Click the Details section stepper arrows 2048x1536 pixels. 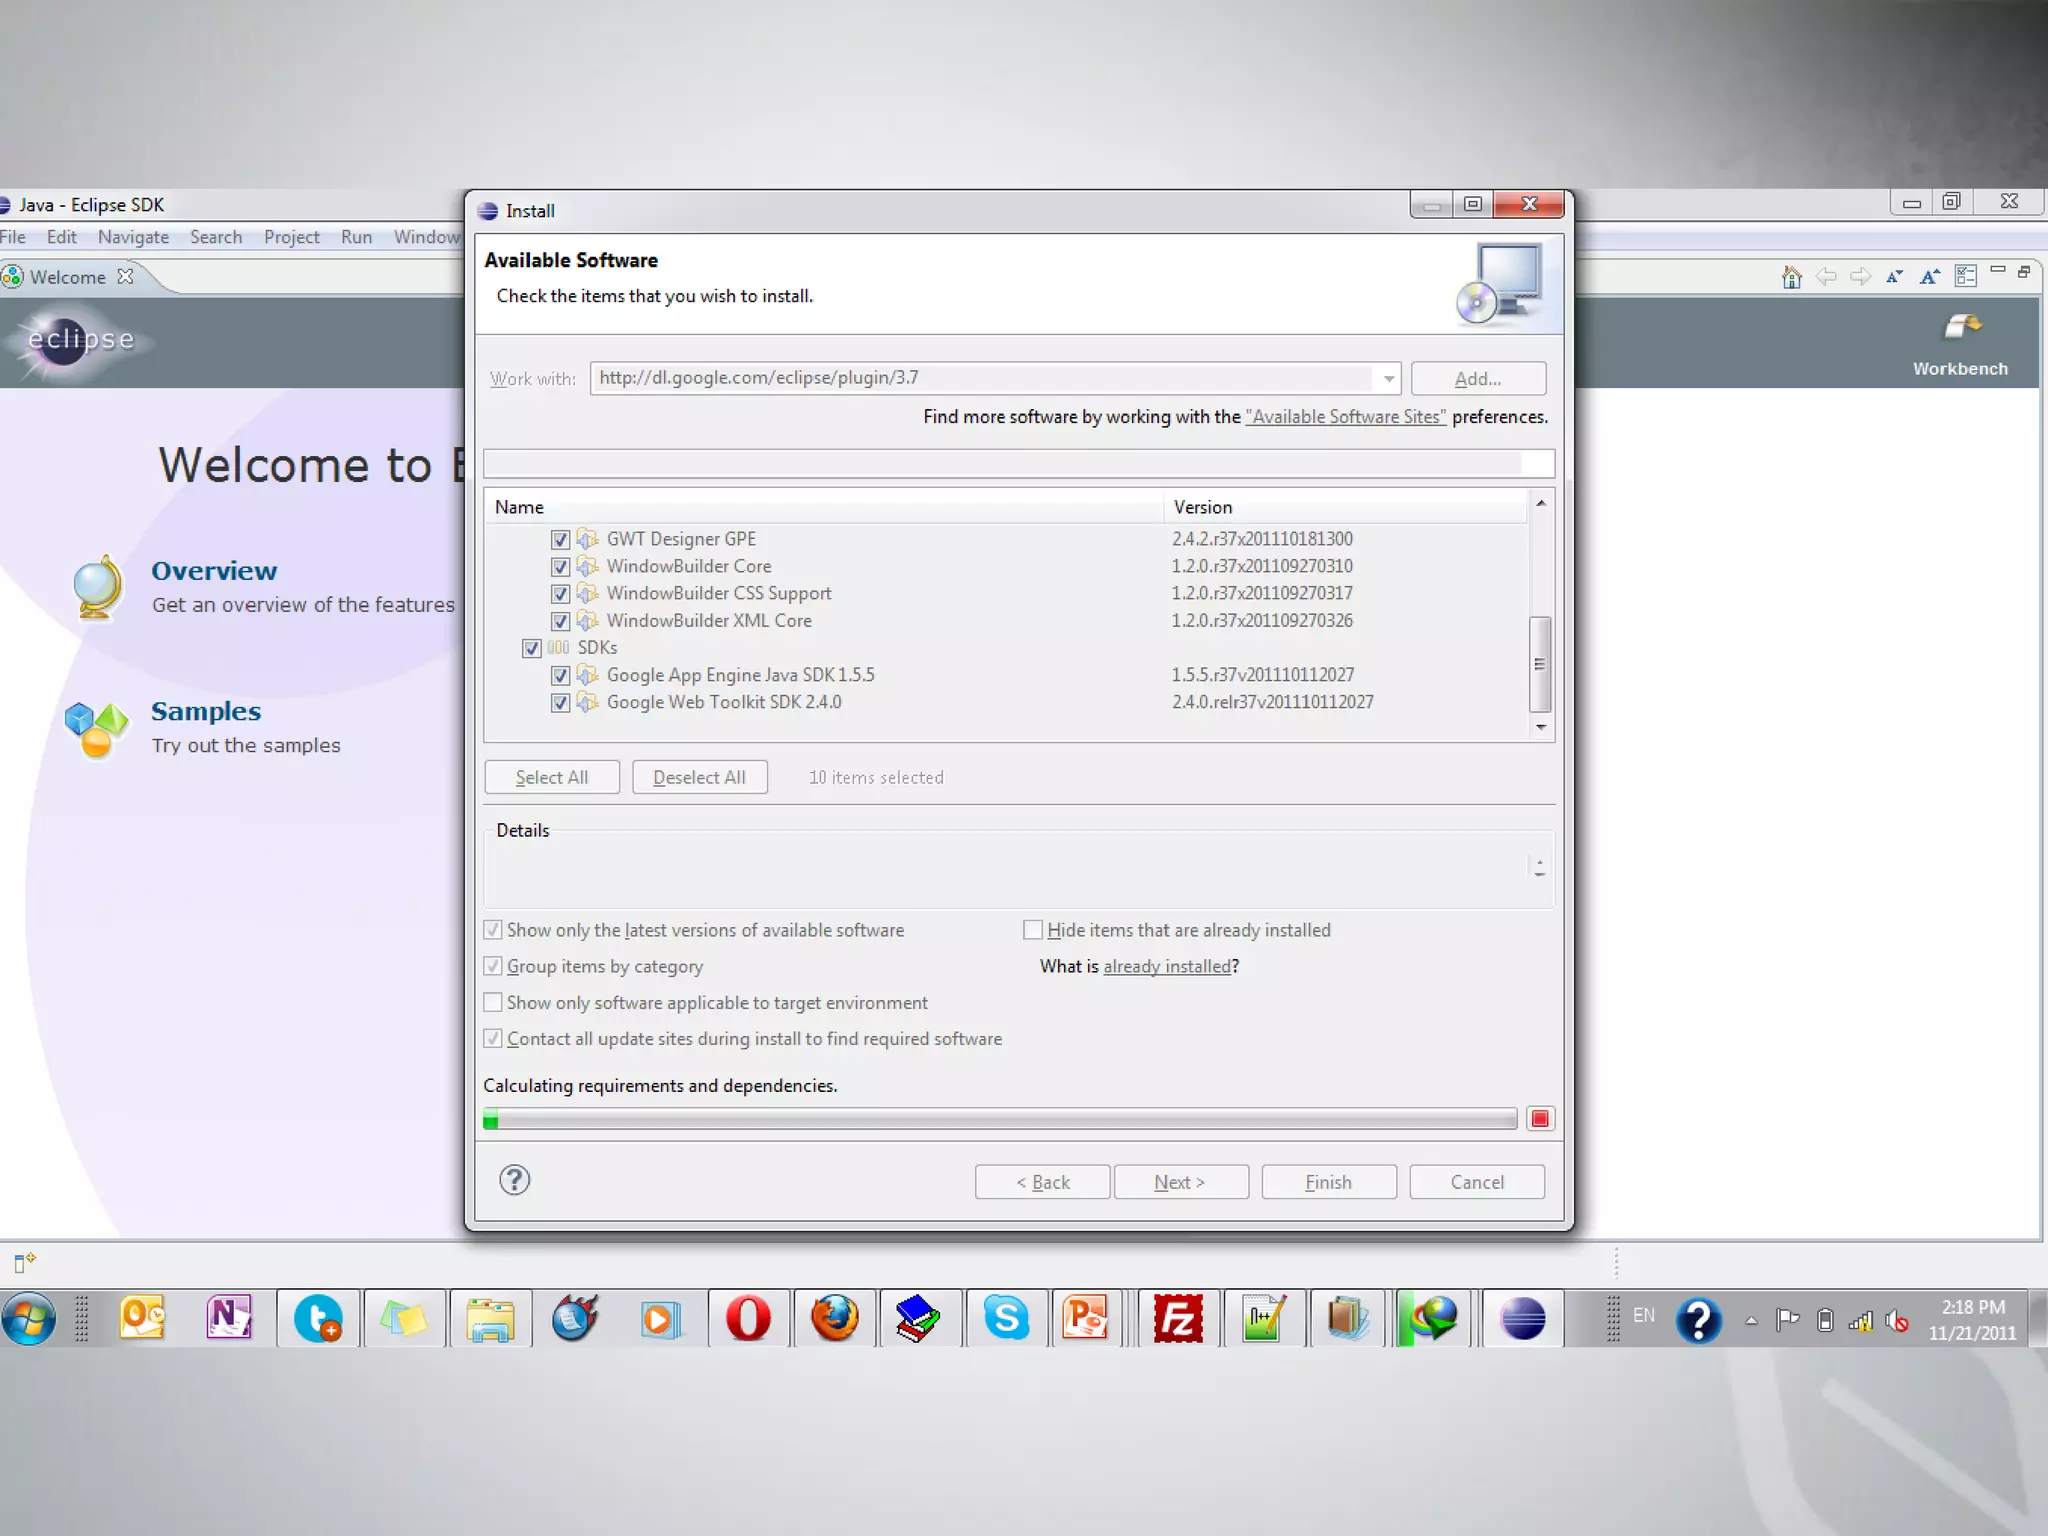pos(1539,867)
